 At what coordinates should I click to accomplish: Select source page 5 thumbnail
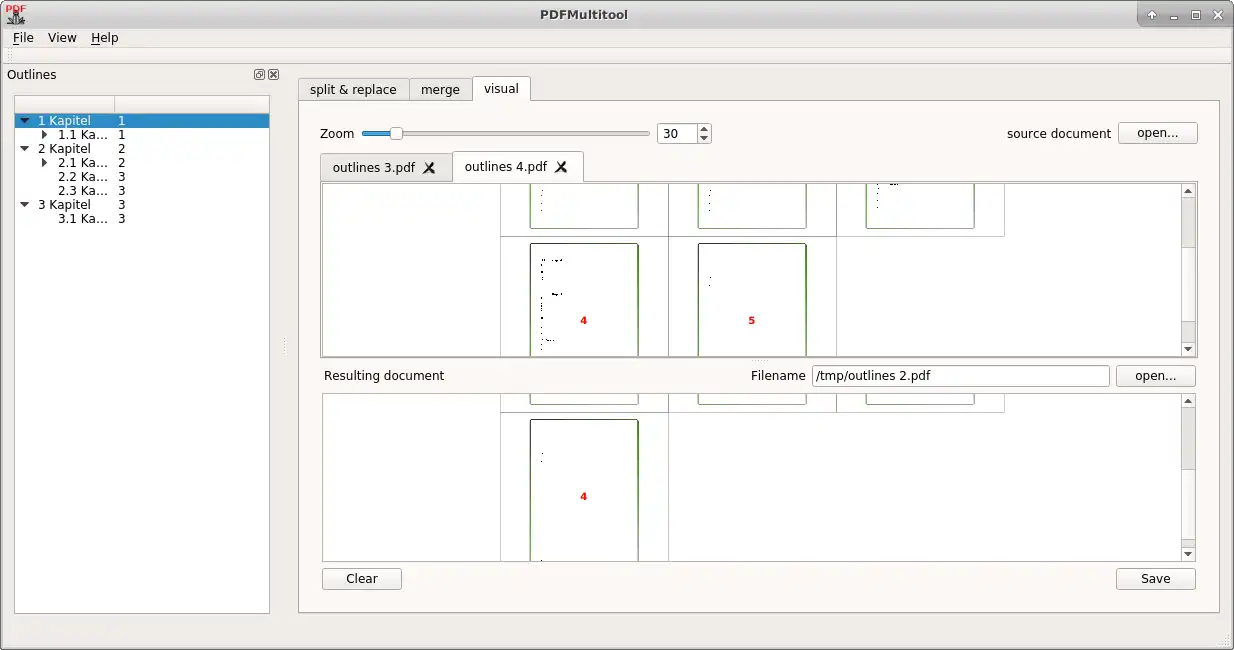click(752, 300)
